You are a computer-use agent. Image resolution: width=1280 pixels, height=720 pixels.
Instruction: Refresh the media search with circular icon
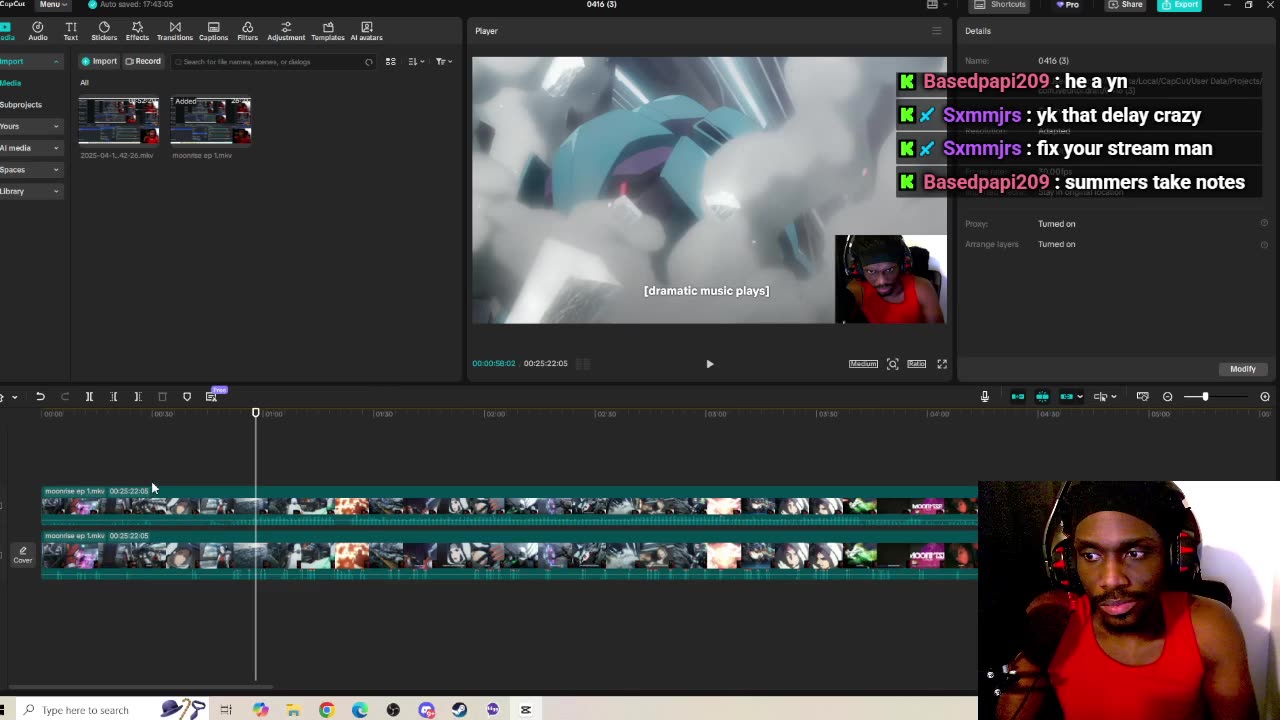[x=368, y=62]
